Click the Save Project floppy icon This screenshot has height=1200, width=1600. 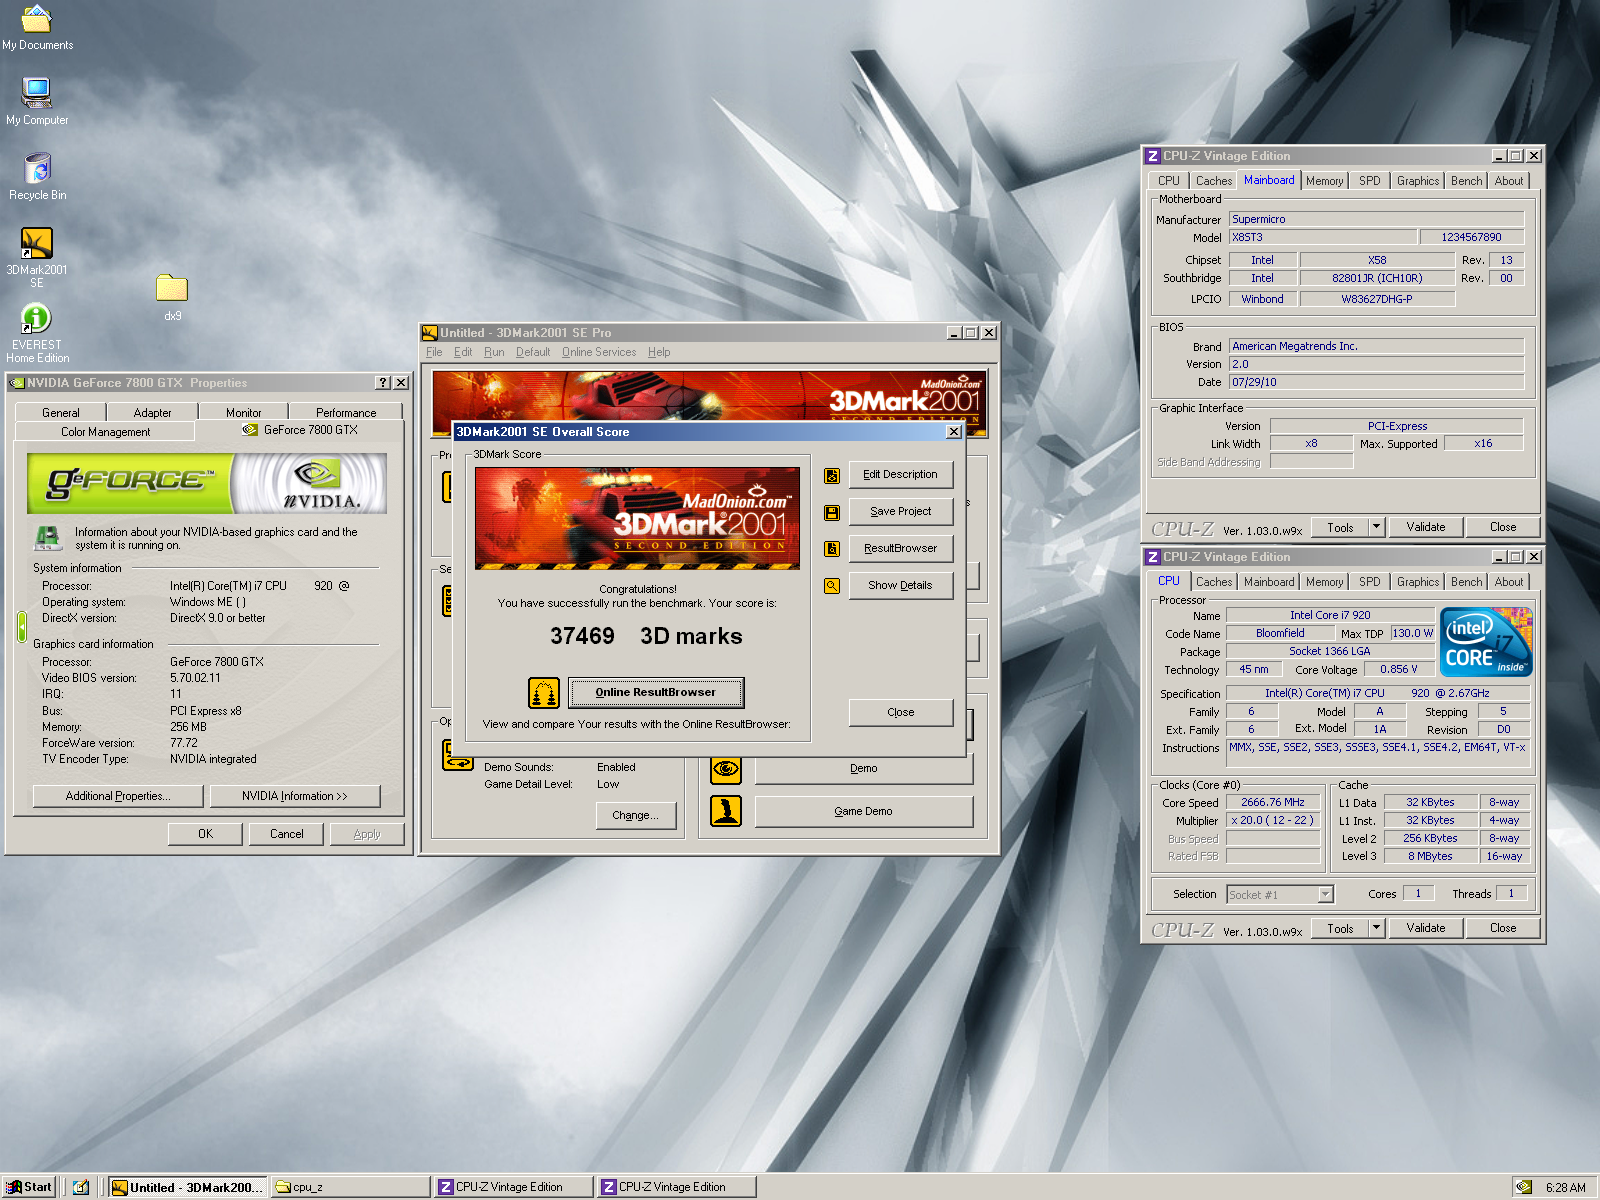(x=832, y=513)
